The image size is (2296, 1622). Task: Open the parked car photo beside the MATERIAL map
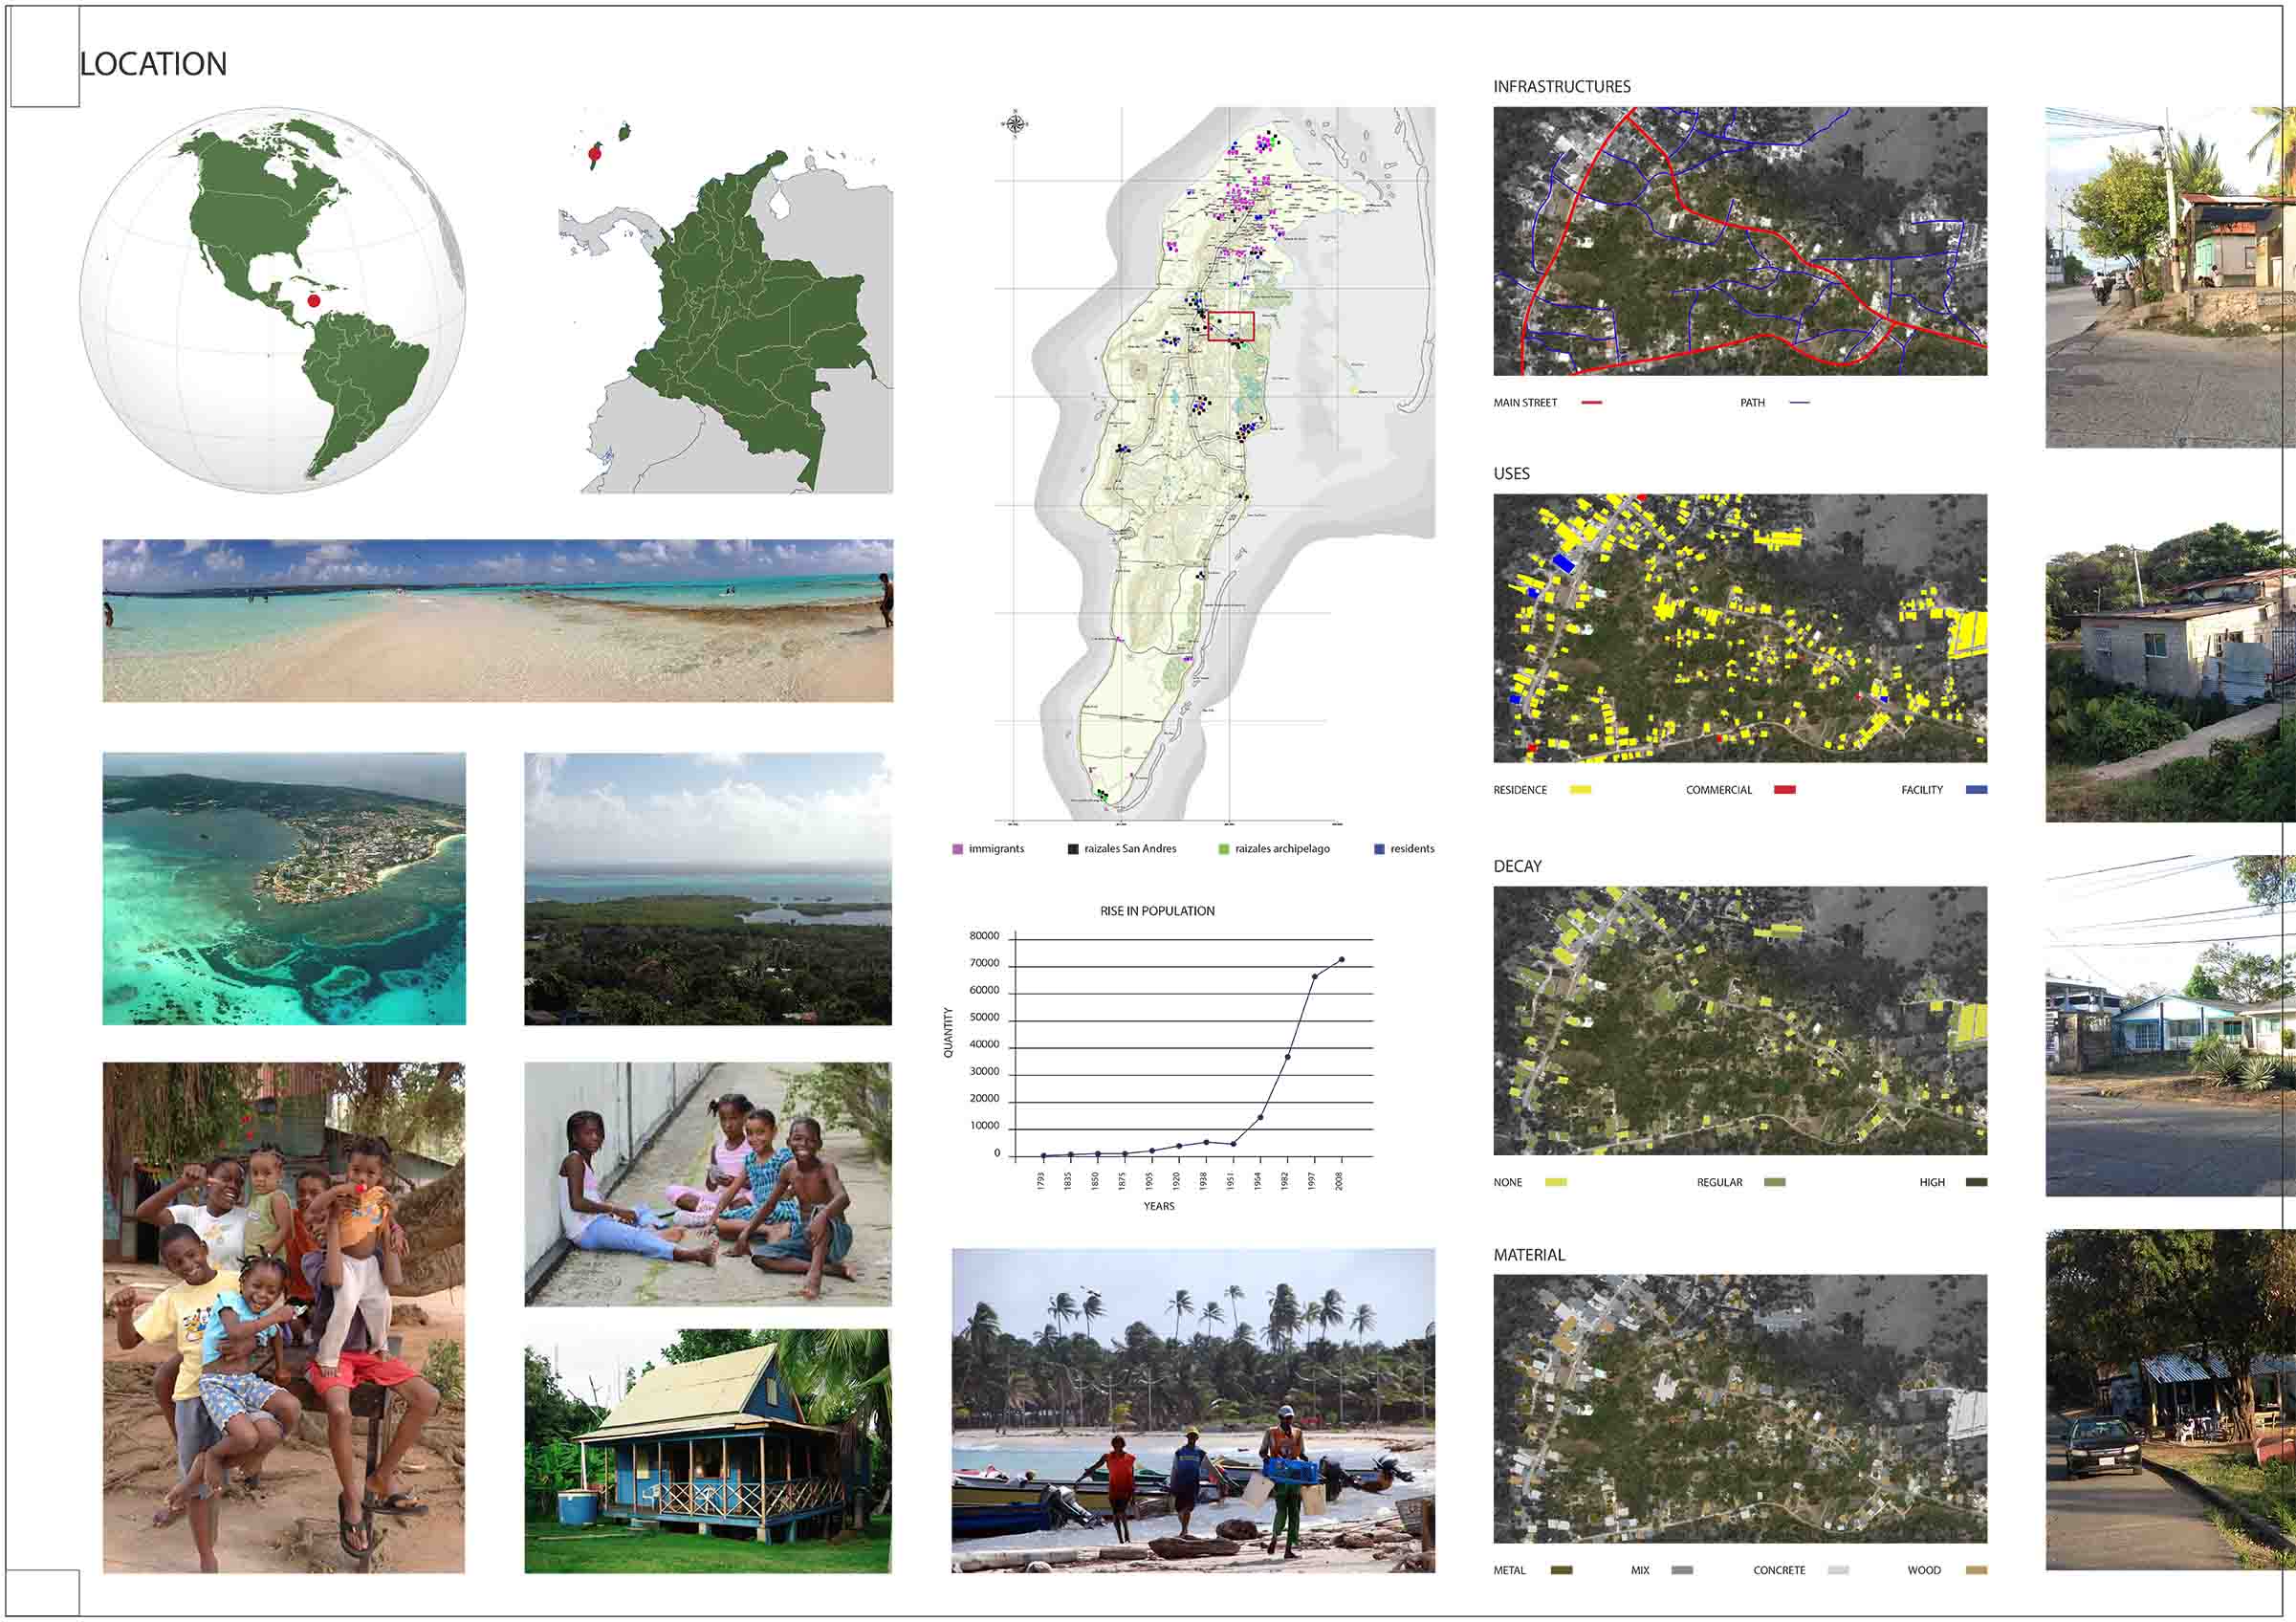coord(2170,1400)
